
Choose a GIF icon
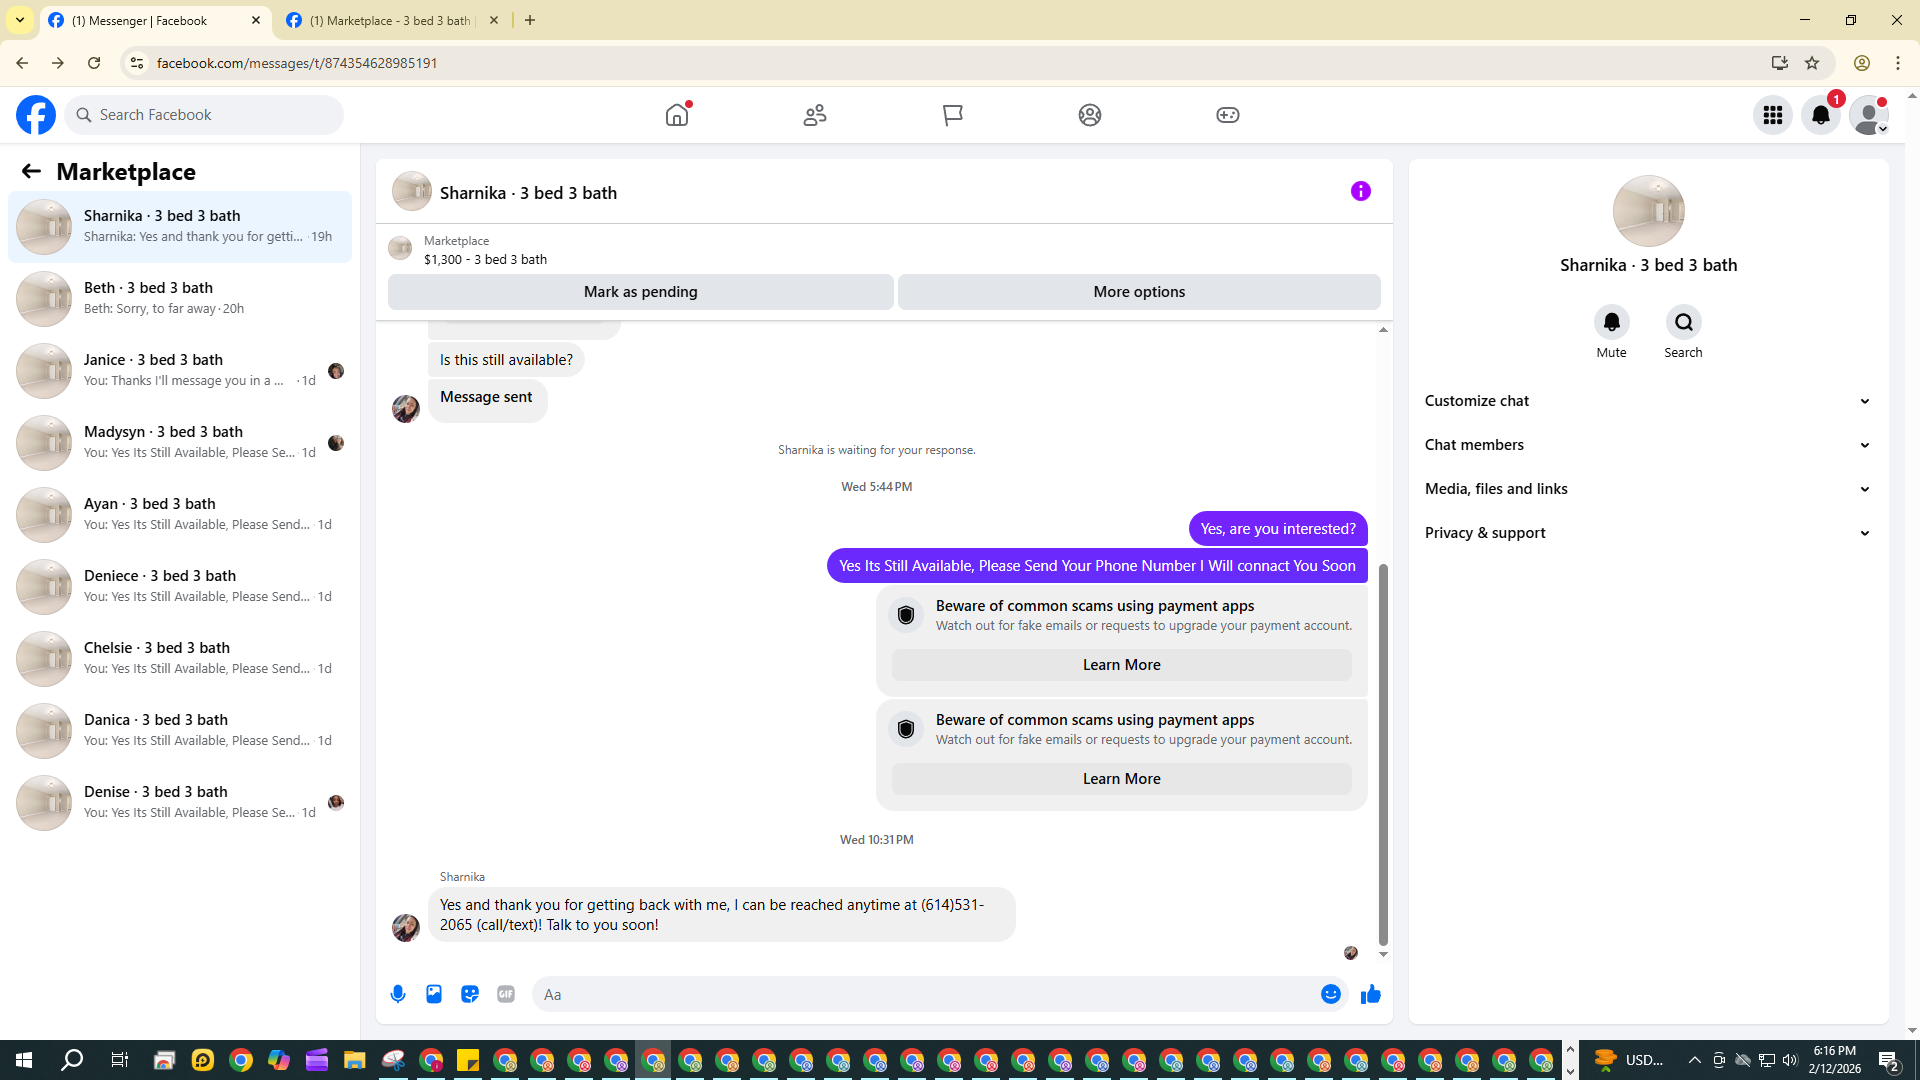coord(506,994)
